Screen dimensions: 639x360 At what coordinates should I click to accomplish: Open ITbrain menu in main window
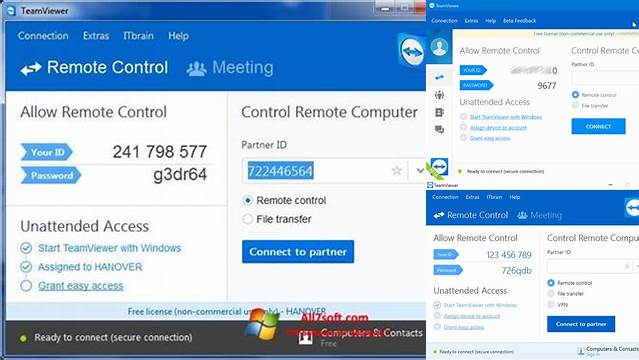point(139,36)
